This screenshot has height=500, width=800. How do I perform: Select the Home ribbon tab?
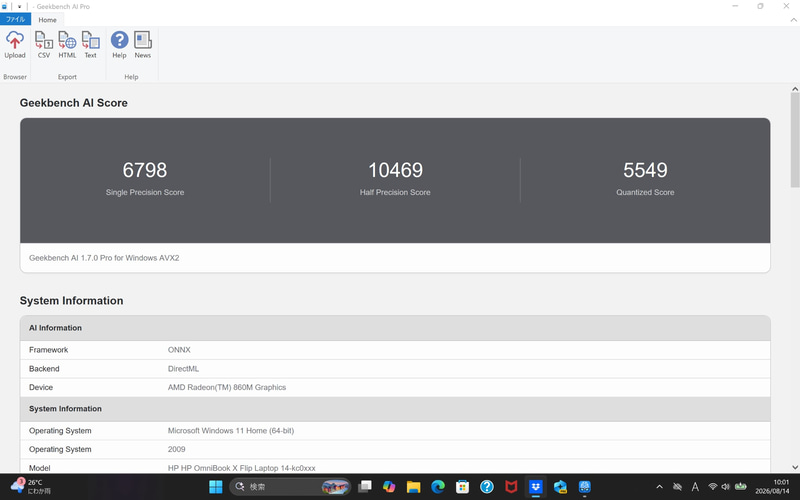pyautogui.click(x=47, y=20)
